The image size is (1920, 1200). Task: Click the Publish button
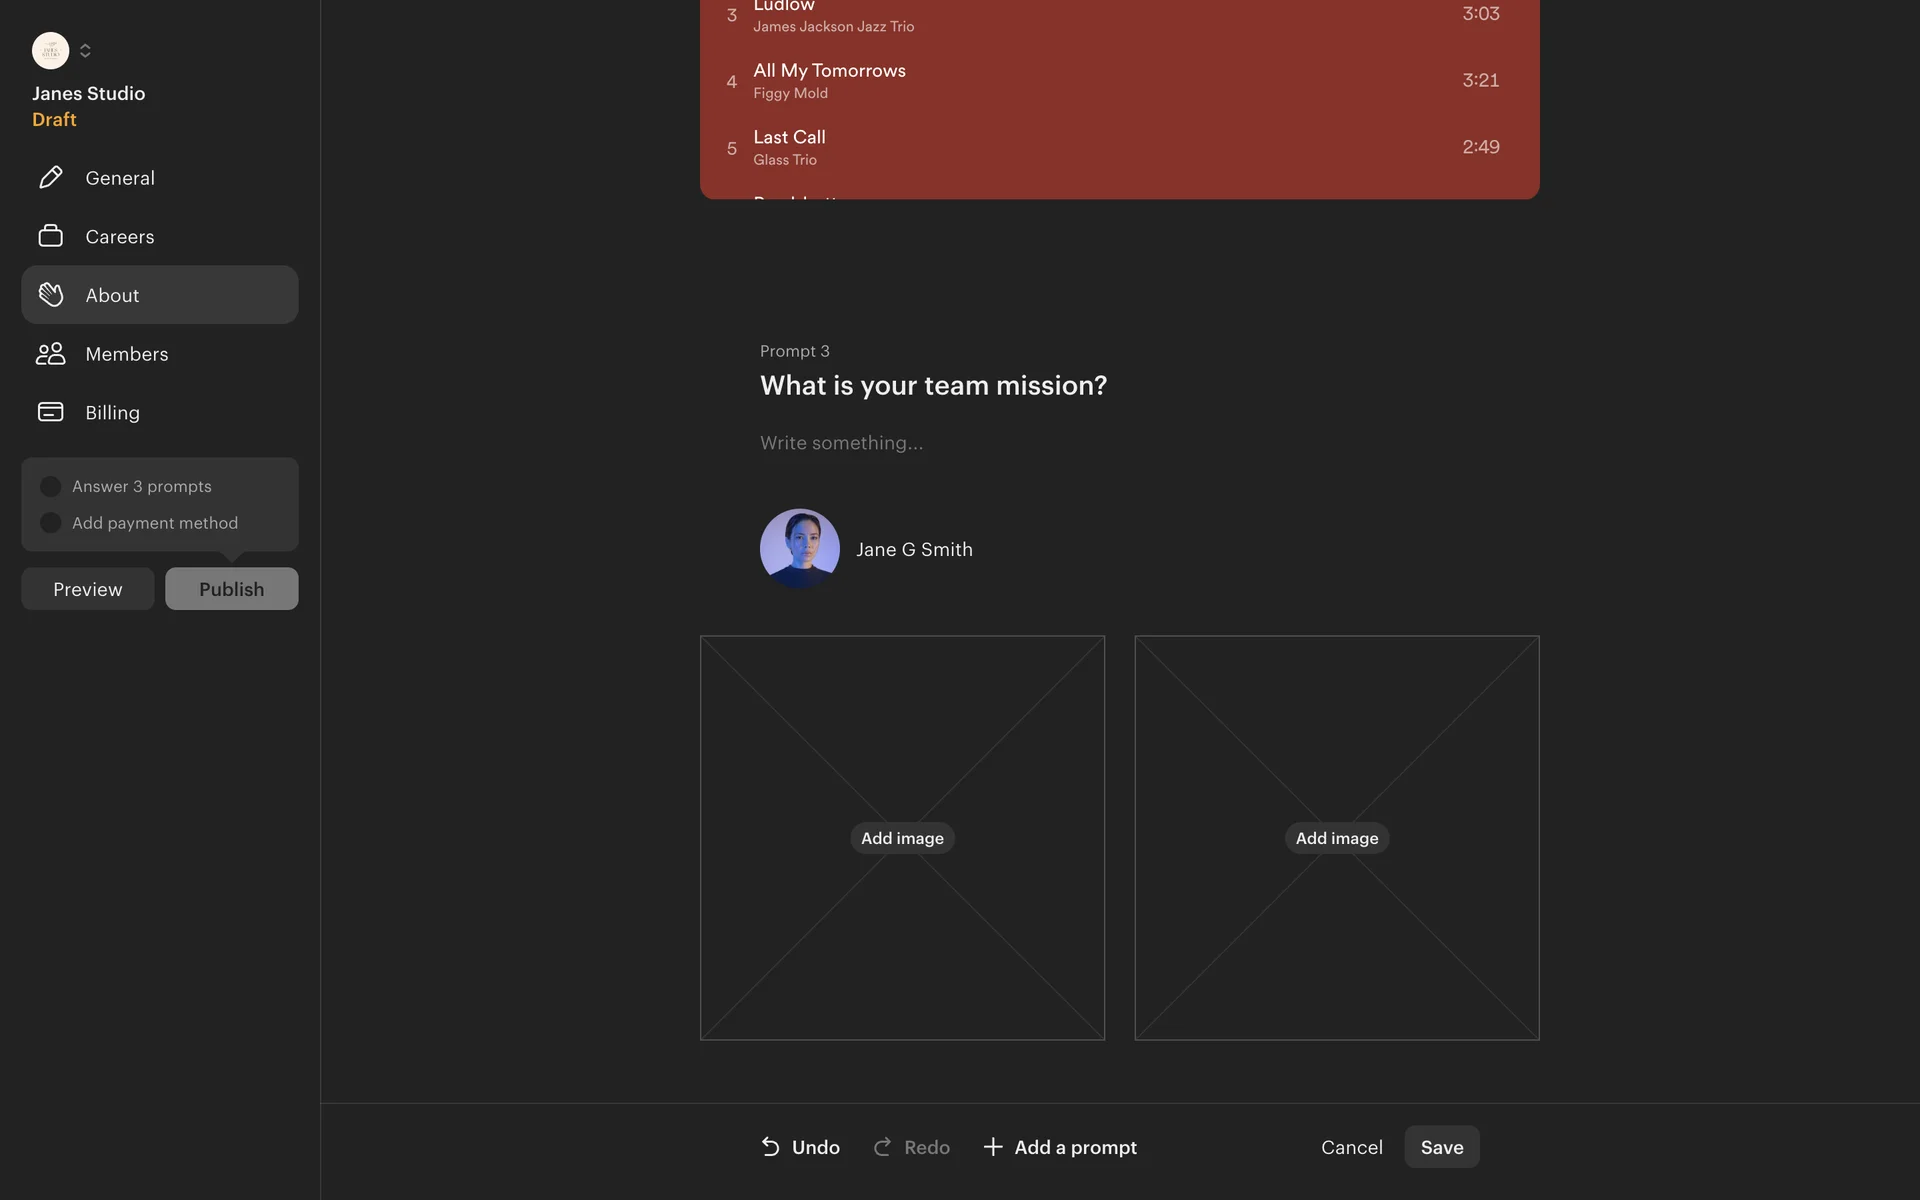231,589
